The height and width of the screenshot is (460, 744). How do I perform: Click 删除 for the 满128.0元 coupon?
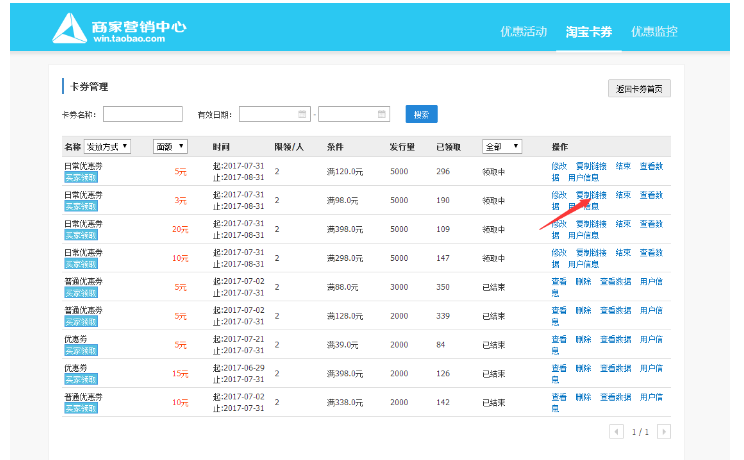583,311
